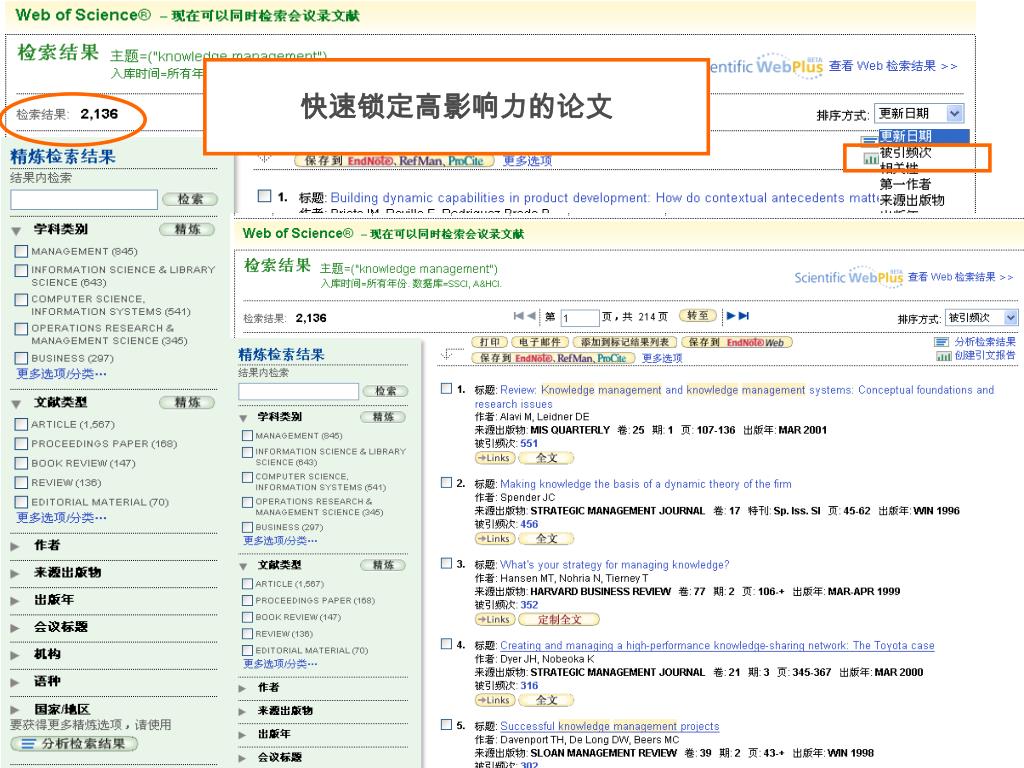Check BUSINESS (297) in back window
This screenshot has height=768, width=1024.
click(x=22, y=359)
